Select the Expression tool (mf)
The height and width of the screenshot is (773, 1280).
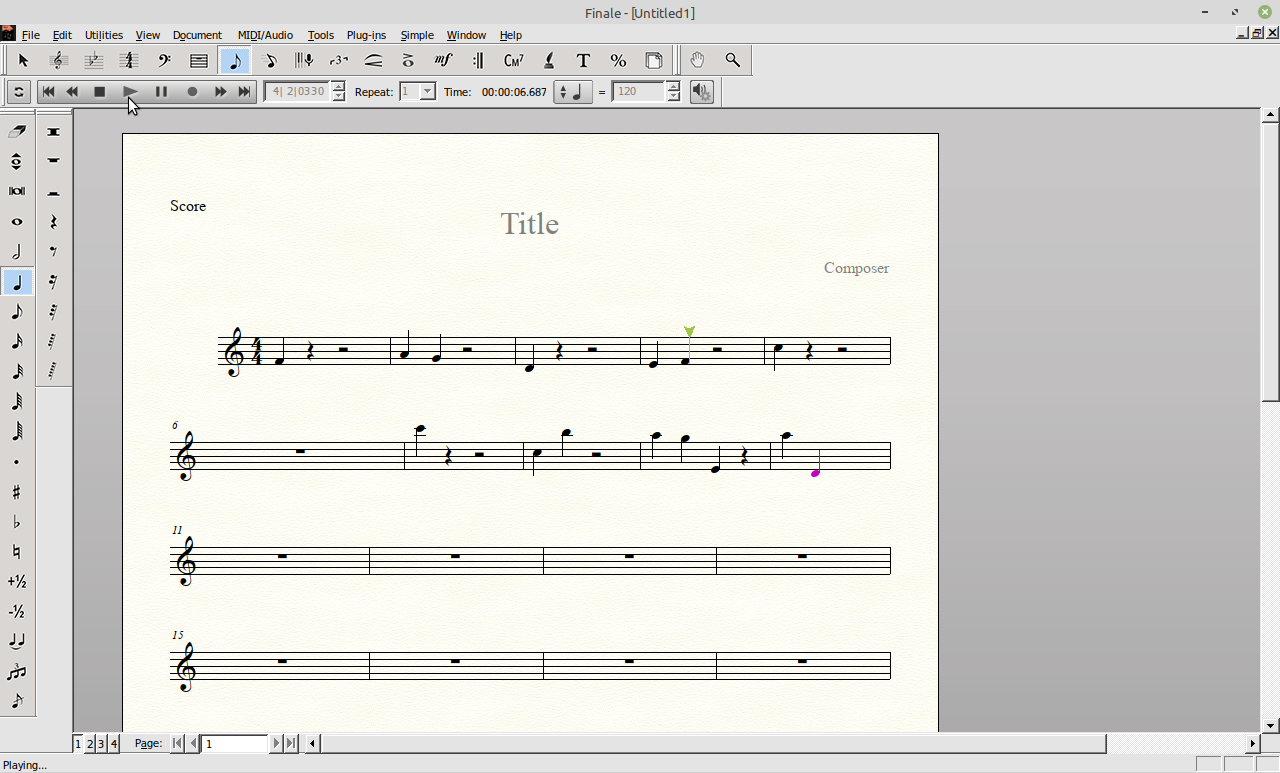tap(443, 61)
